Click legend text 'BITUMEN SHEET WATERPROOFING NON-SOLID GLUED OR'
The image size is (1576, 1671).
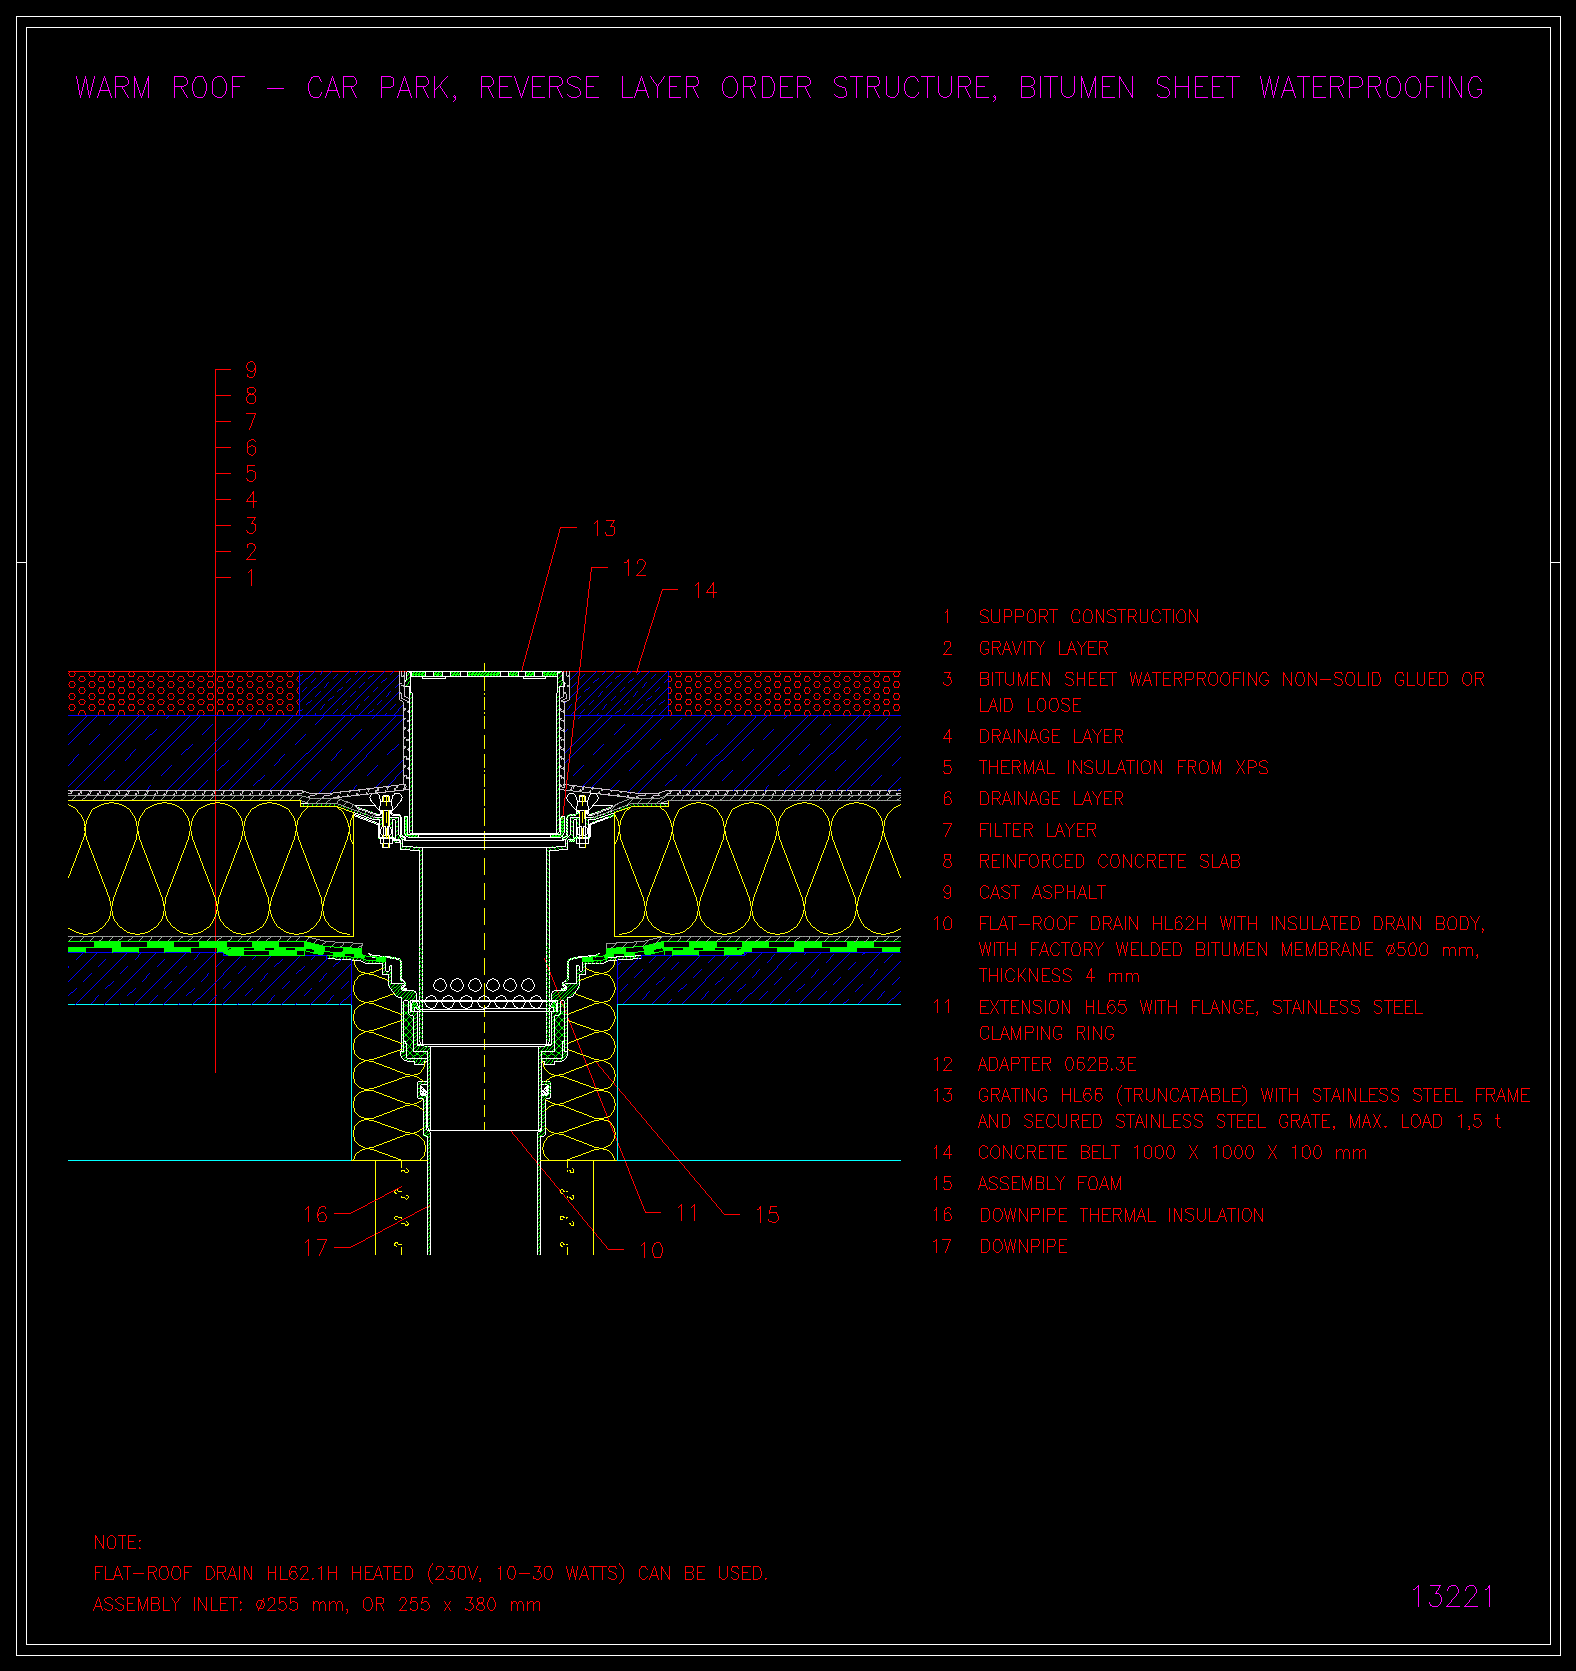[1231, 679]
